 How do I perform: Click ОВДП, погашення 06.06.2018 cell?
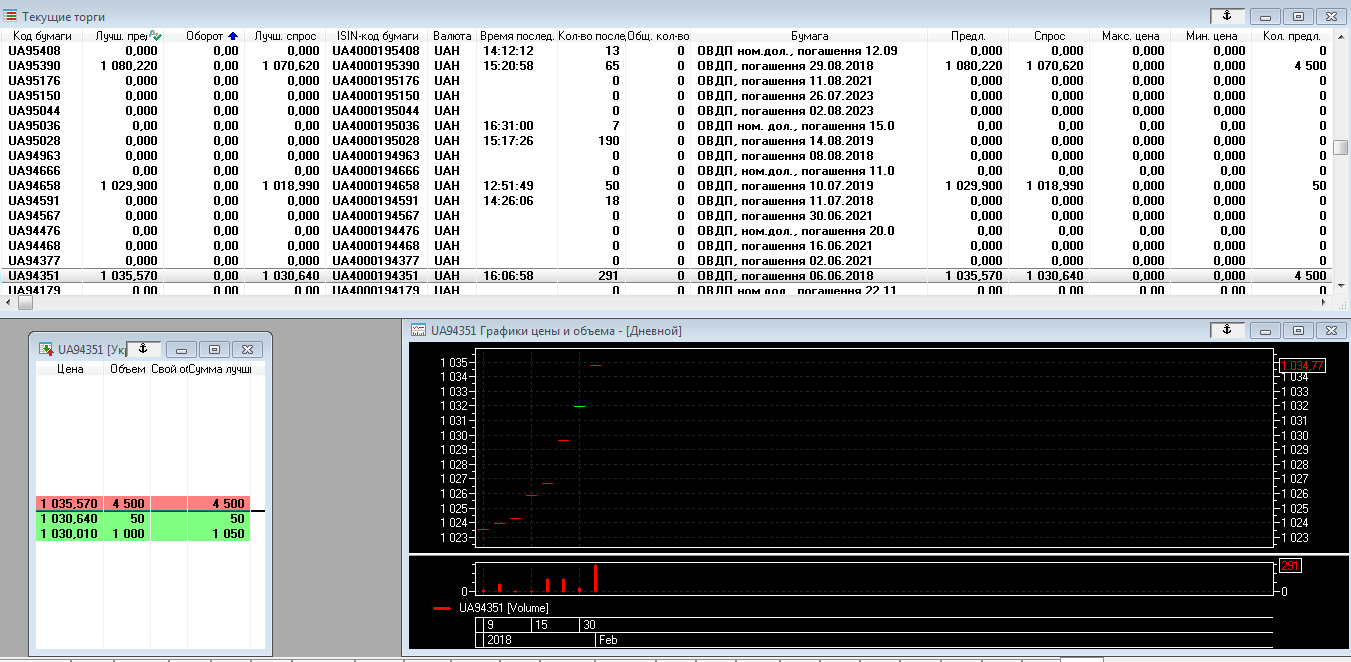[x=785, y=275]
